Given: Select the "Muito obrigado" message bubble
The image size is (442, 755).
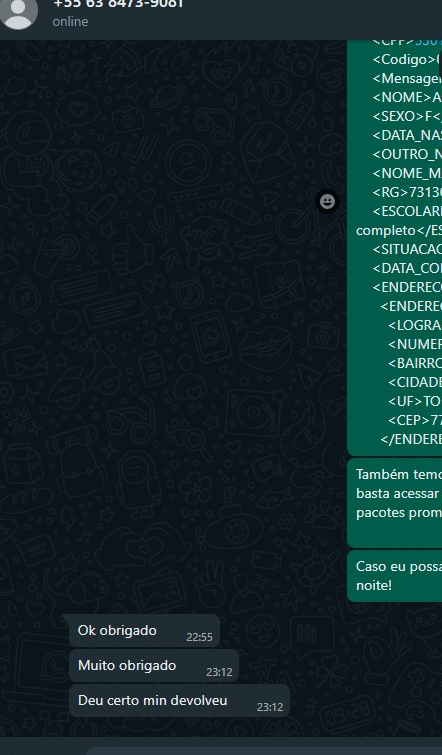Looking at the screenshot, I should pos(154,665).
